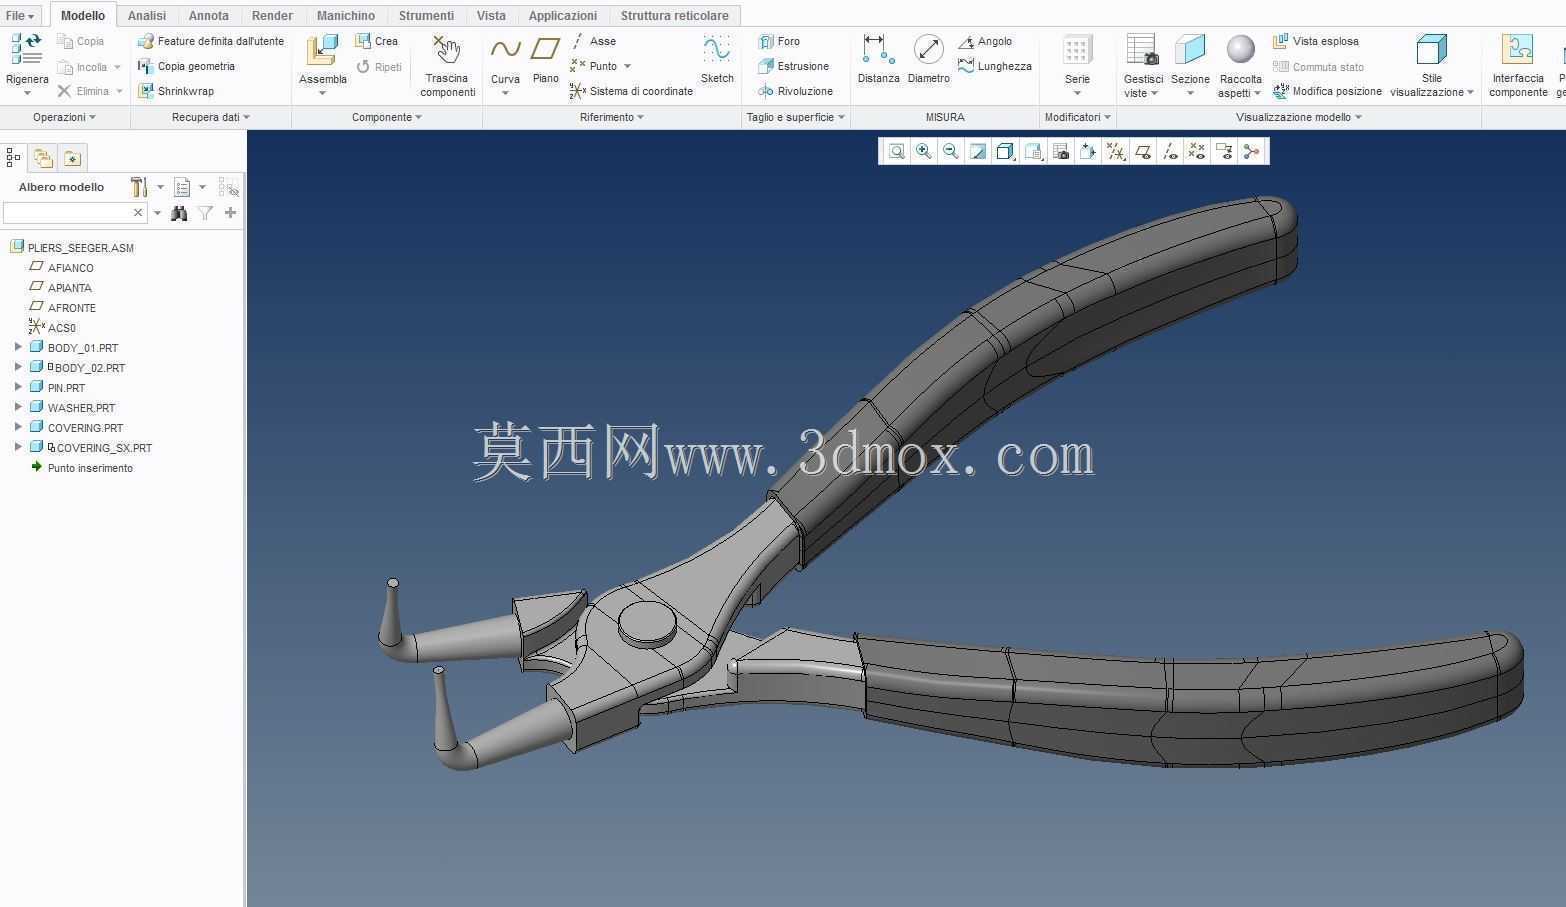Click the Assembla component icon
This screenshot has height=907, width=1566.
click(x=322, y=51)
